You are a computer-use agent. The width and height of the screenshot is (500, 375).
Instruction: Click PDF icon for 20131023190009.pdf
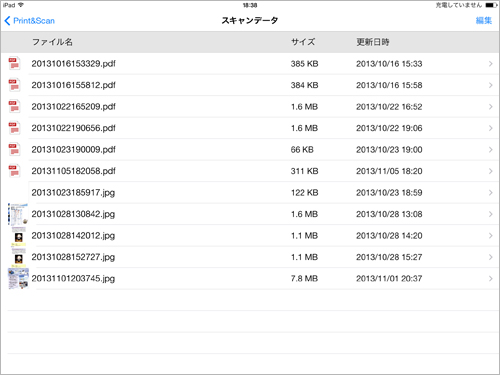(14, 149)
